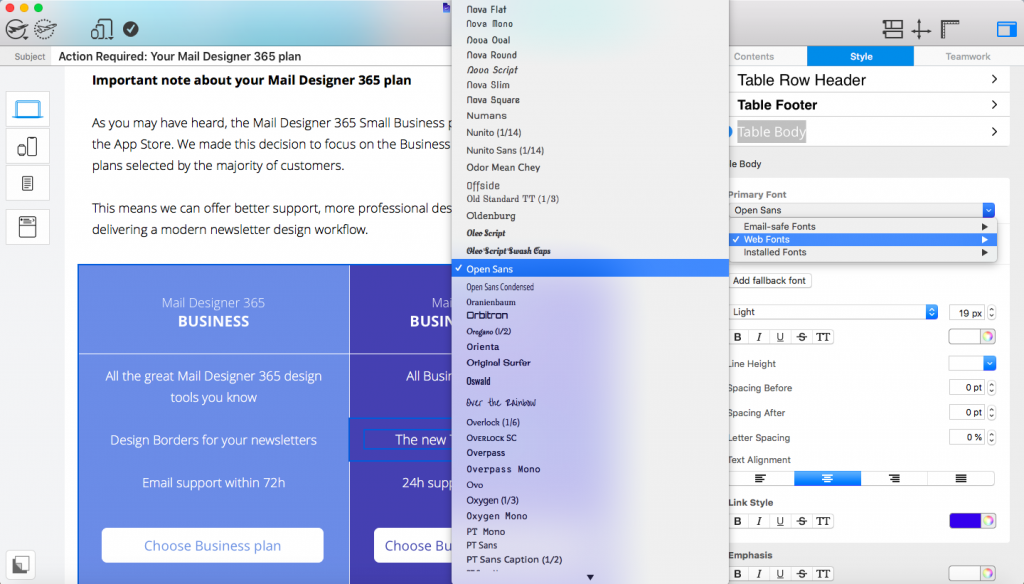Image resolution: width=1024 pixels, height=584 pixels.
Task: Click the crosshair alignment toolbar icon
Action: (x=921, y=29)
